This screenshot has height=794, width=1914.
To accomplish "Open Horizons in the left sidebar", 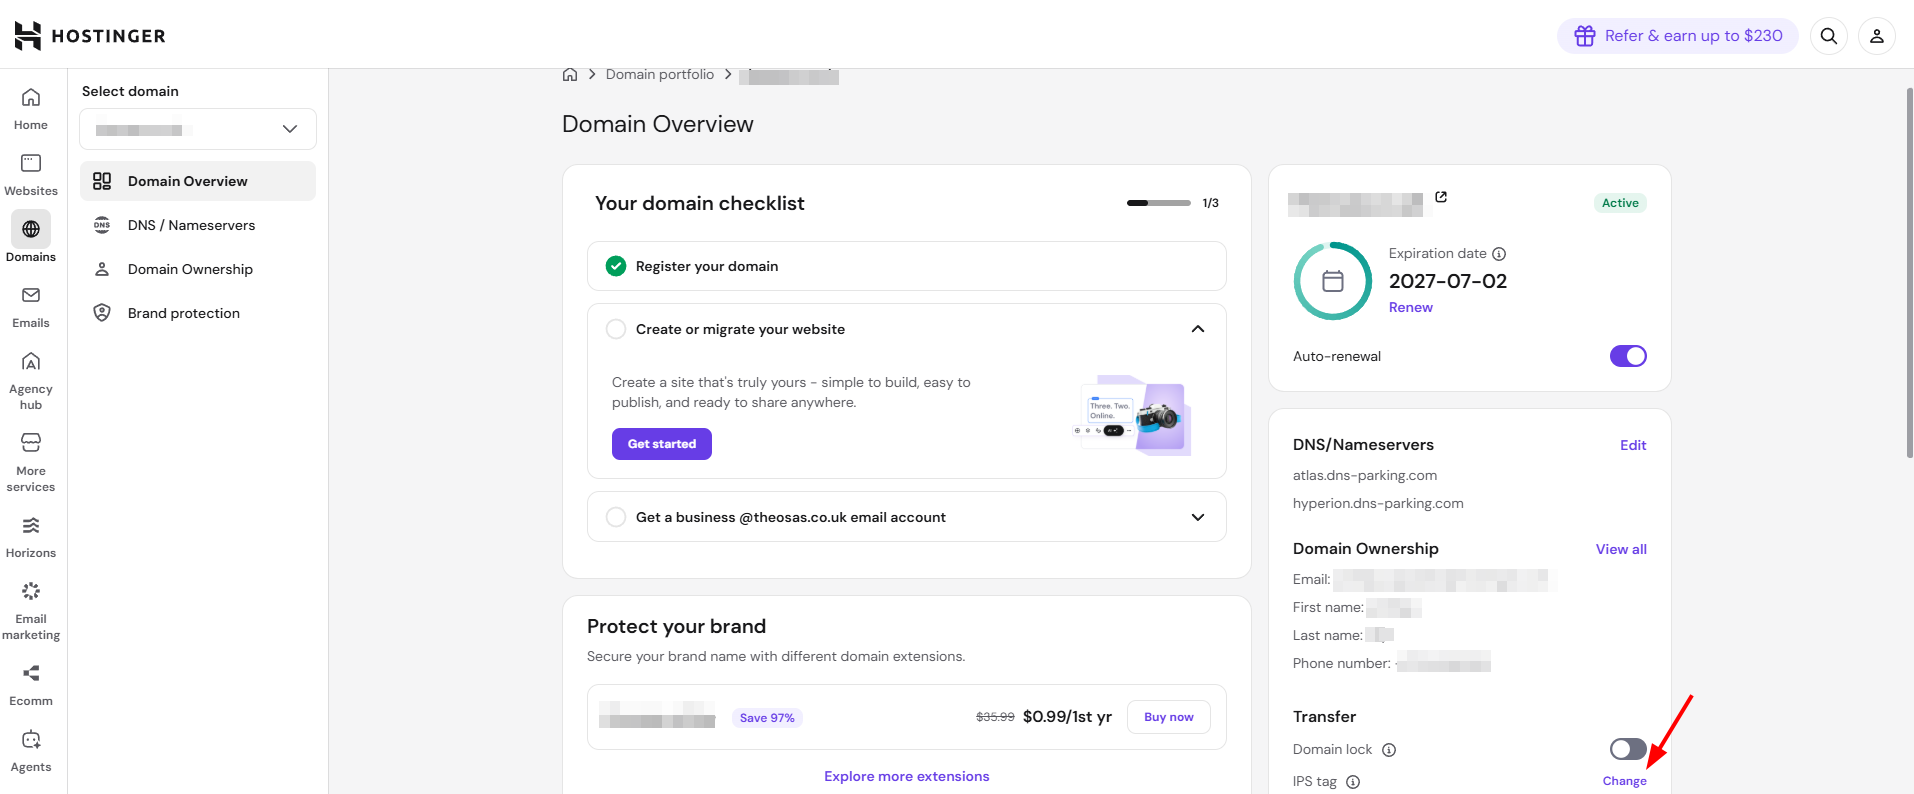I will pyautogui.click(x=31, y=537).
